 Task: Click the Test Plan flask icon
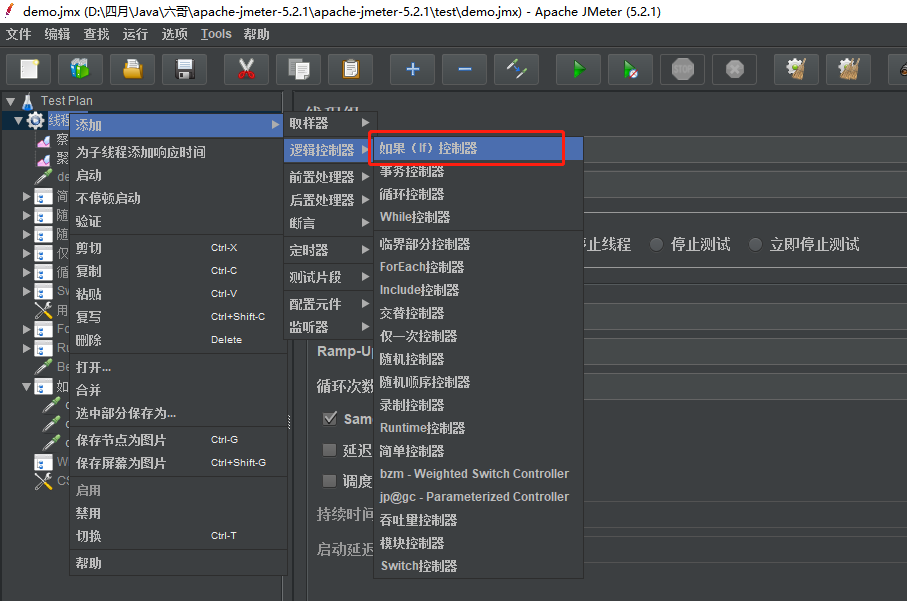tap(27, 101)
